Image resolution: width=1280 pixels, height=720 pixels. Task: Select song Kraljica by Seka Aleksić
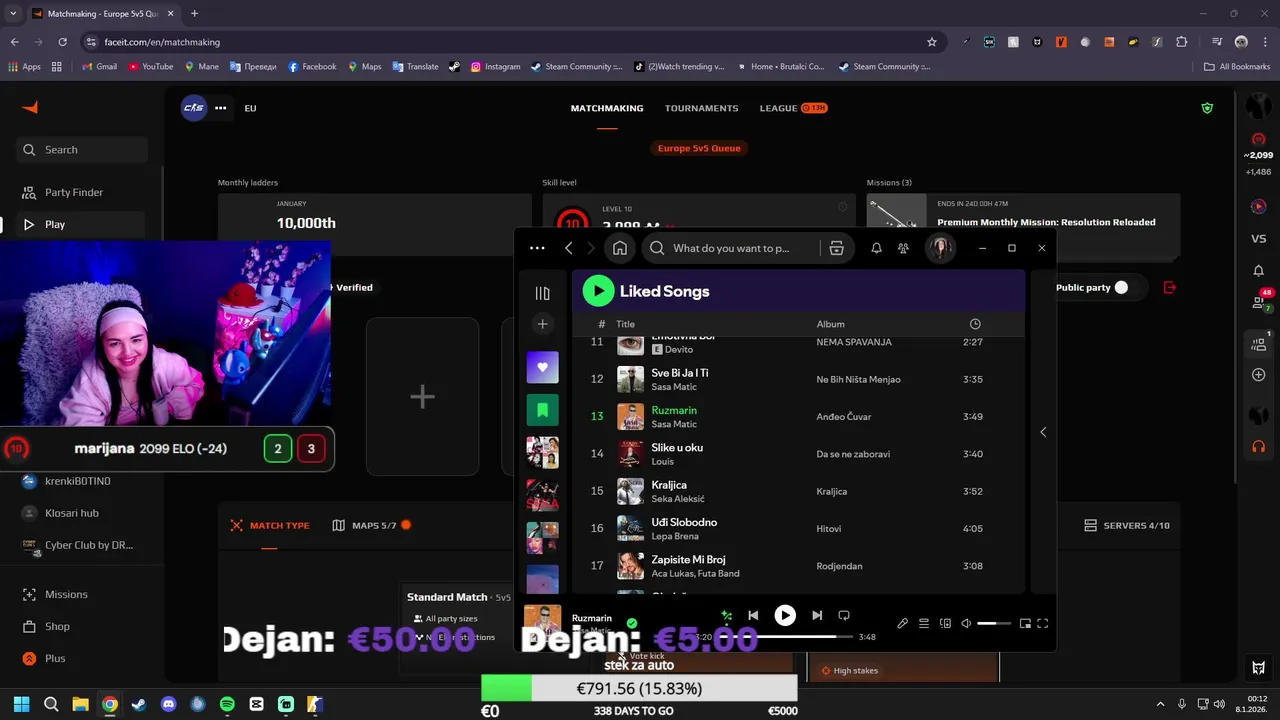(x=799, y=491)
